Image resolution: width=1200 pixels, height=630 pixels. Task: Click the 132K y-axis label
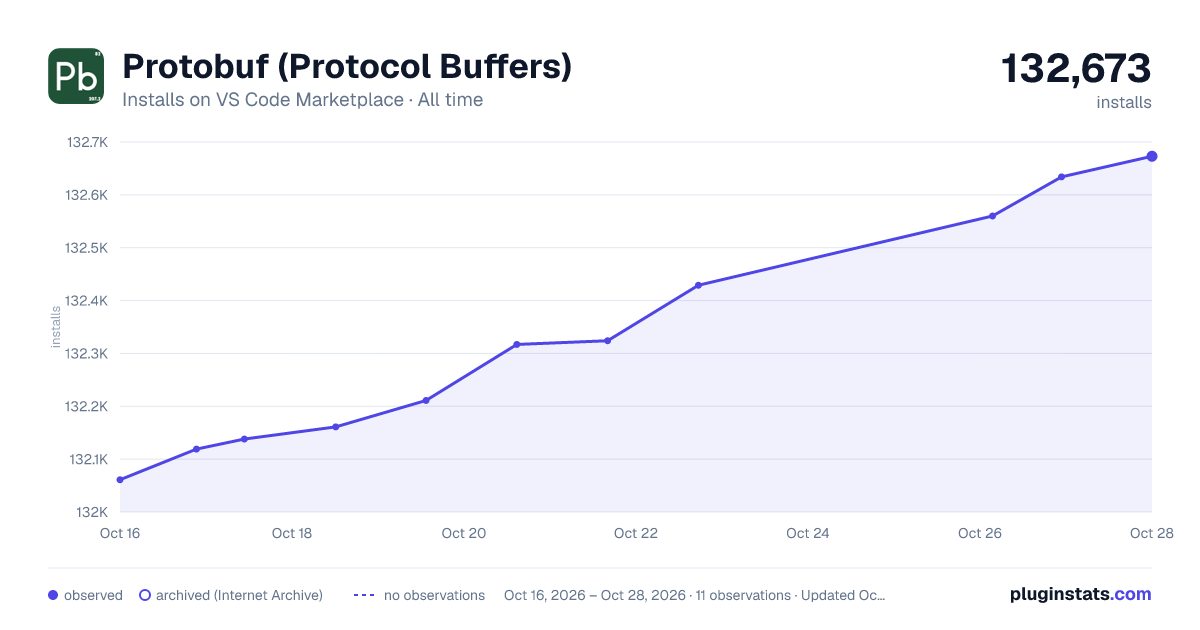pos(92,513)
